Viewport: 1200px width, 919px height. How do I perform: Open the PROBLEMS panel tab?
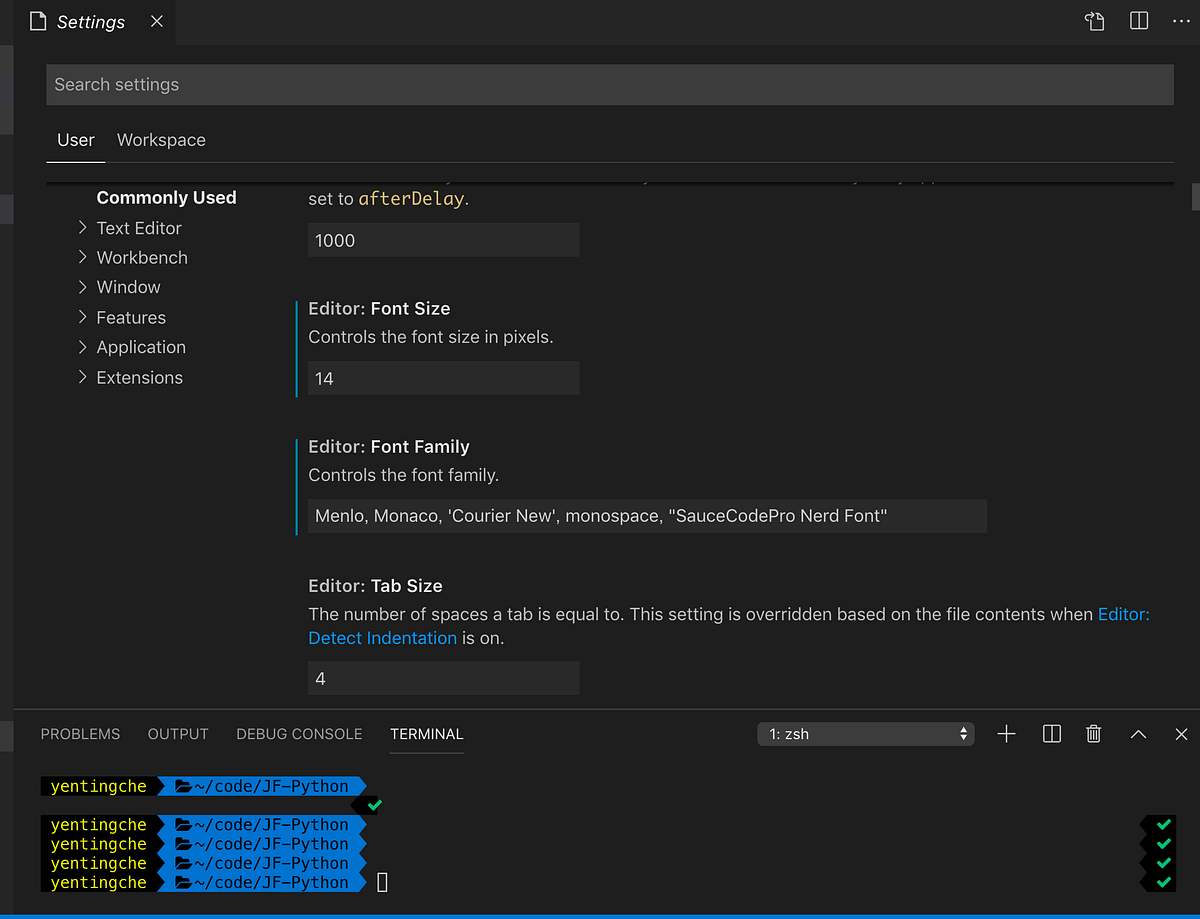tap(80, 733)
